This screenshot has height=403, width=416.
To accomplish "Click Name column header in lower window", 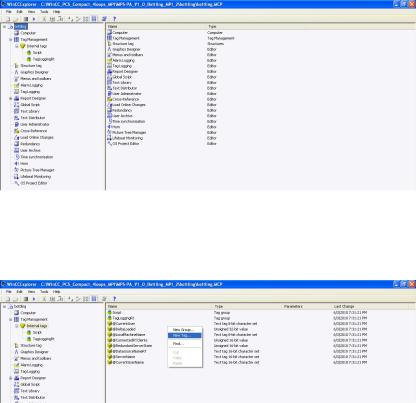I will click(159, 306).
